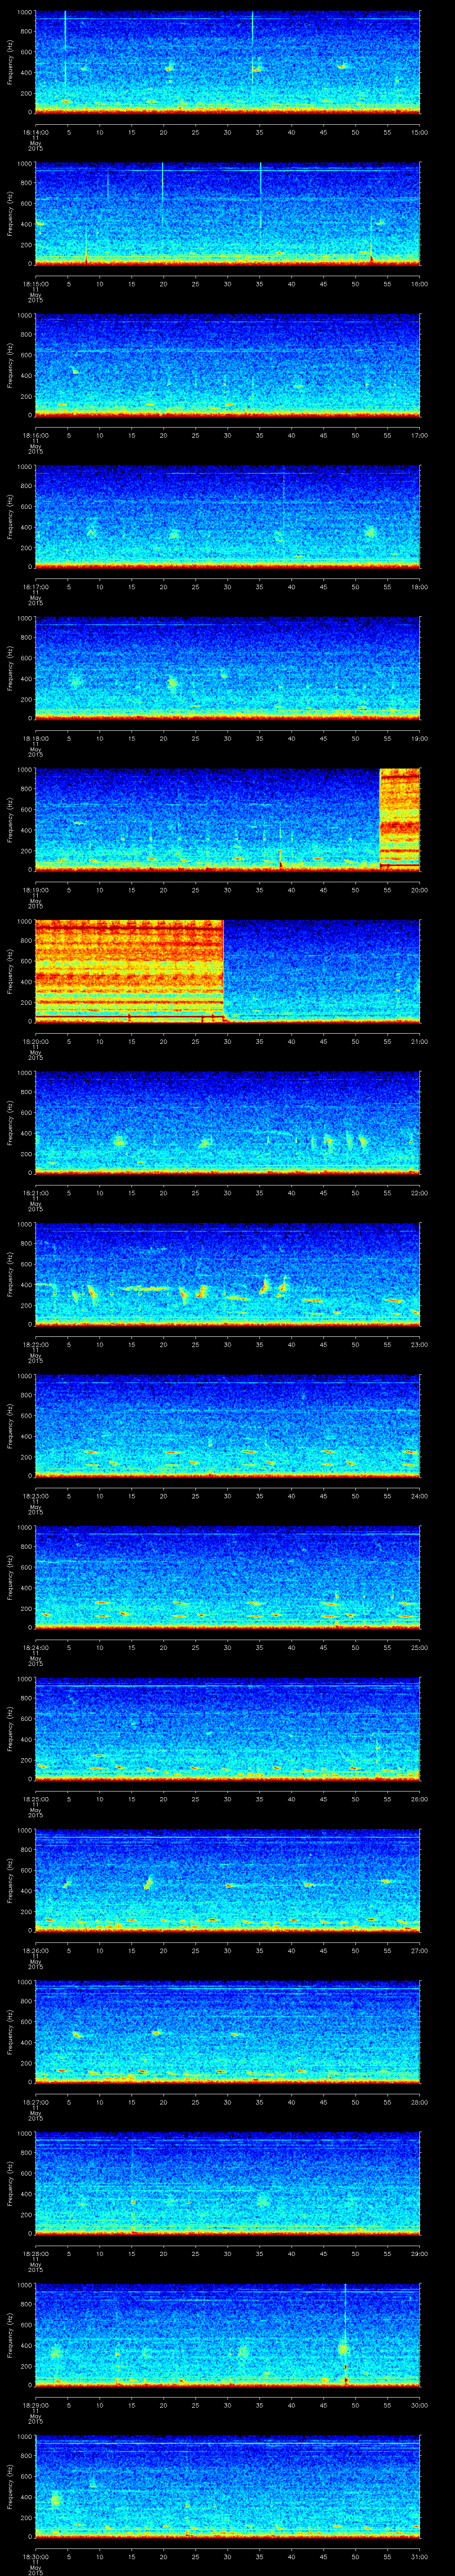Pick the spectrogram panel starting at 18:17:00

(228, 517)
